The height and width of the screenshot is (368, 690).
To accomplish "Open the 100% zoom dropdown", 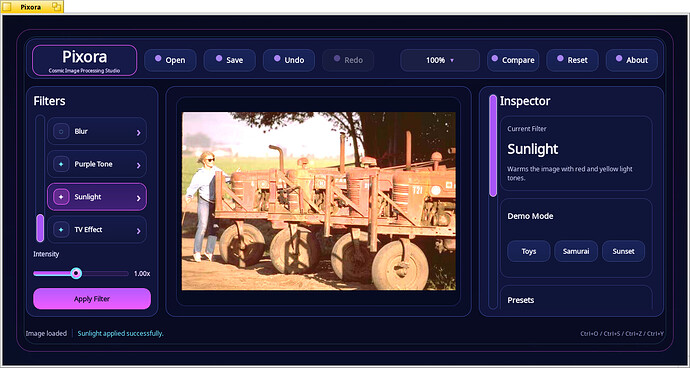I will pos(440,60).
